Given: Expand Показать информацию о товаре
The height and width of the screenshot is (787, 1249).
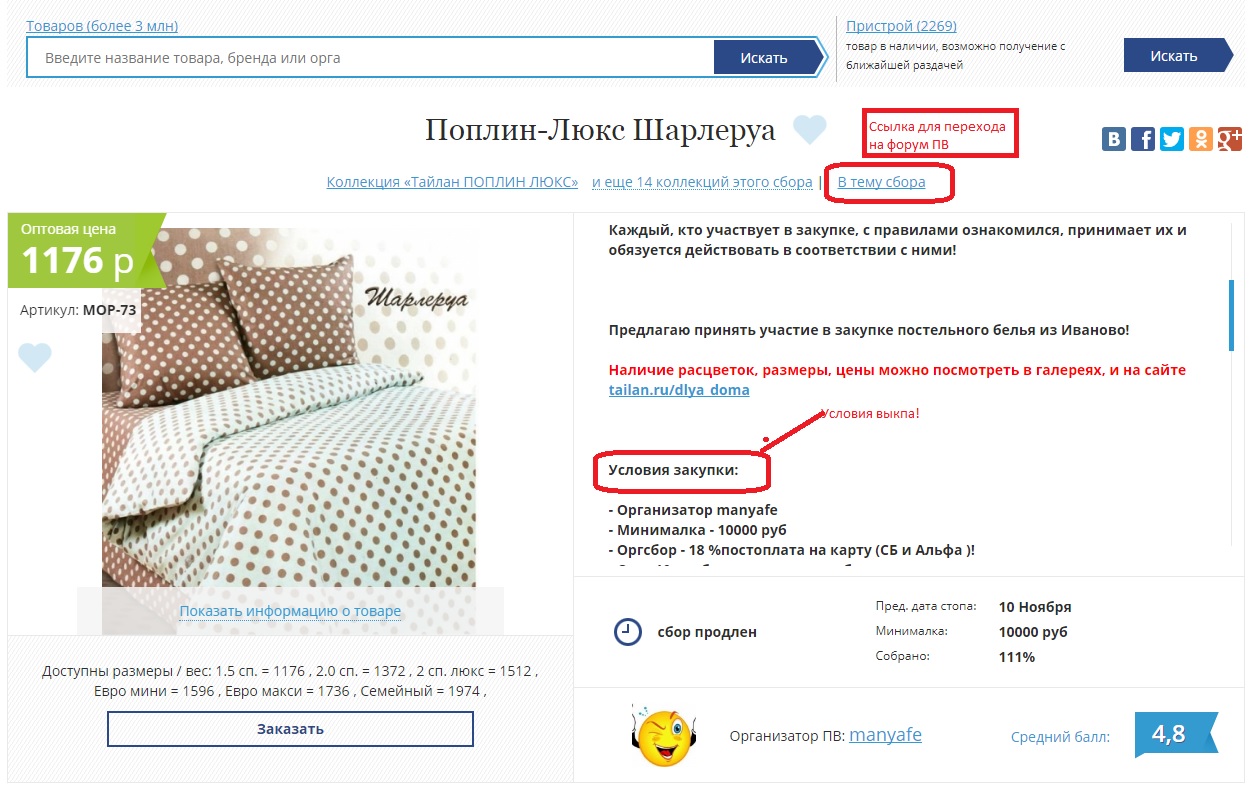Looking at the screenshot, I should point(290,611).
